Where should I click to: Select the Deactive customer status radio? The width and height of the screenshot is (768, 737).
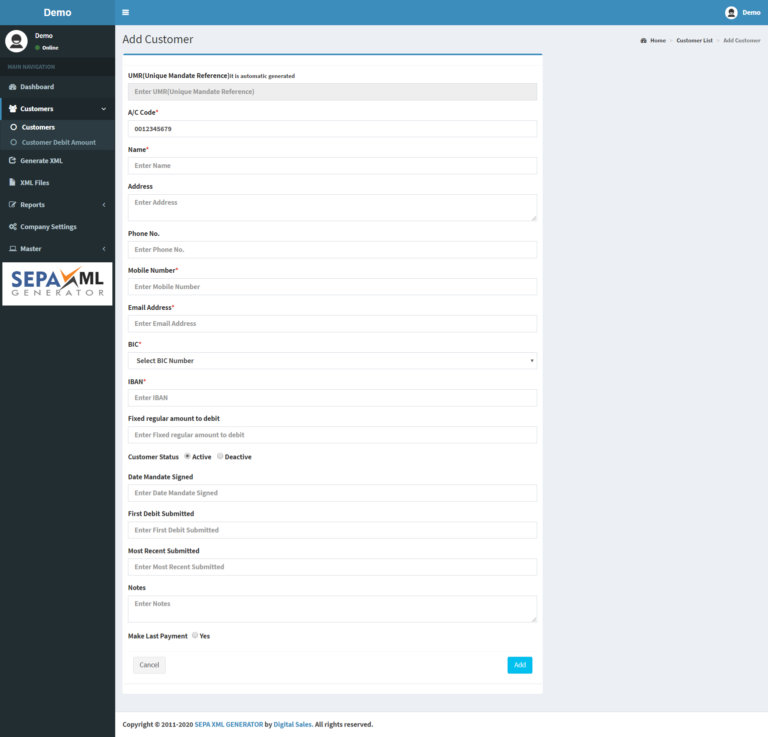pyautogui.click(x=220, y=456)
